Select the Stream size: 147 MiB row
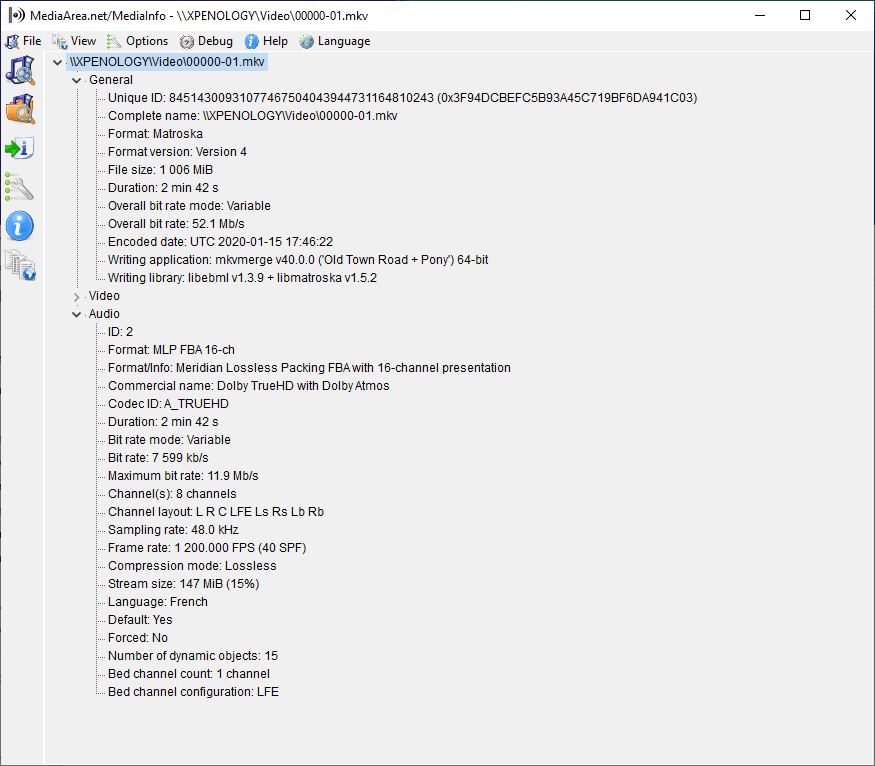The height and width of the screenshot is (766, 875). [184, 584]
